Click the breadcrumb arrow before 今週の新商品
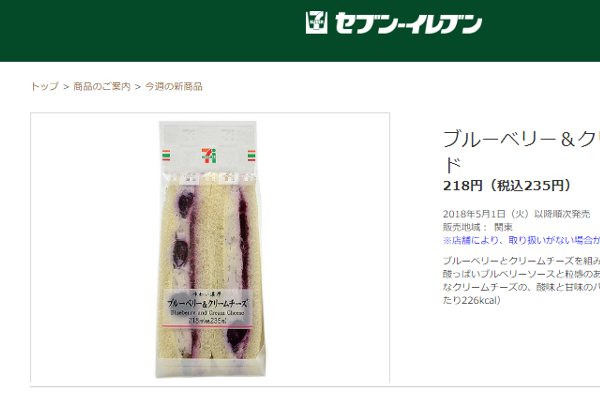 pos(138,87)
